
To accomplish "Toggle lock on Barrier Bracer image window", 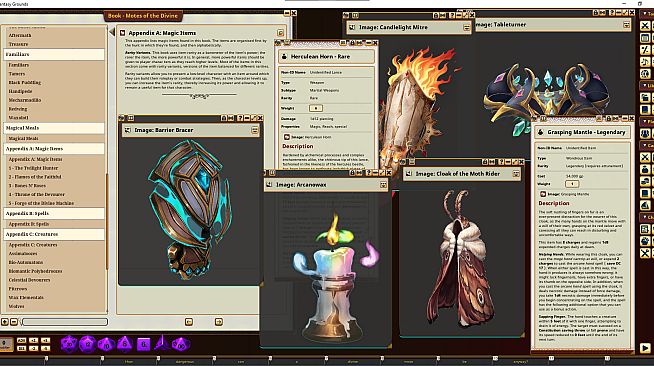I will 224,118.
